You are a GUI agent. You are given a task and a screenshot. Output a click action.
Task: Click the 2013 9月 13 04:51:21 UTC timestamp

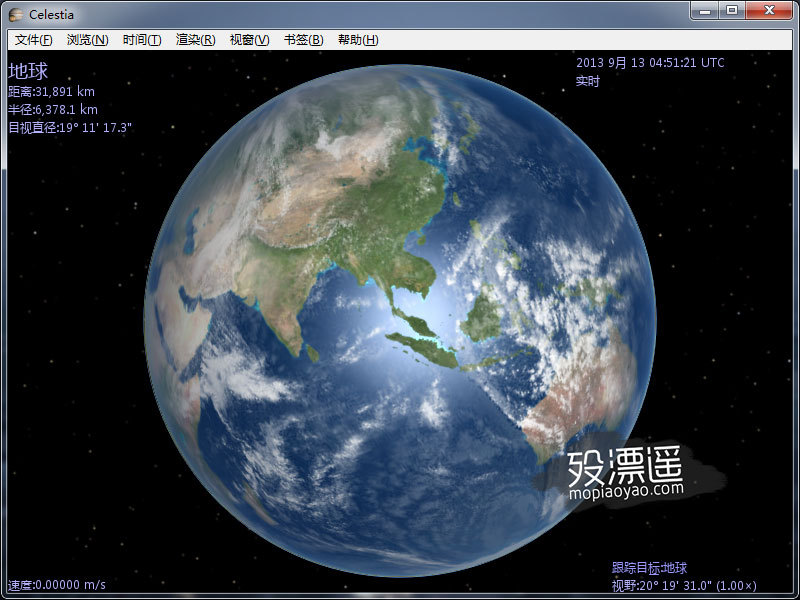[x=650, y=63]
